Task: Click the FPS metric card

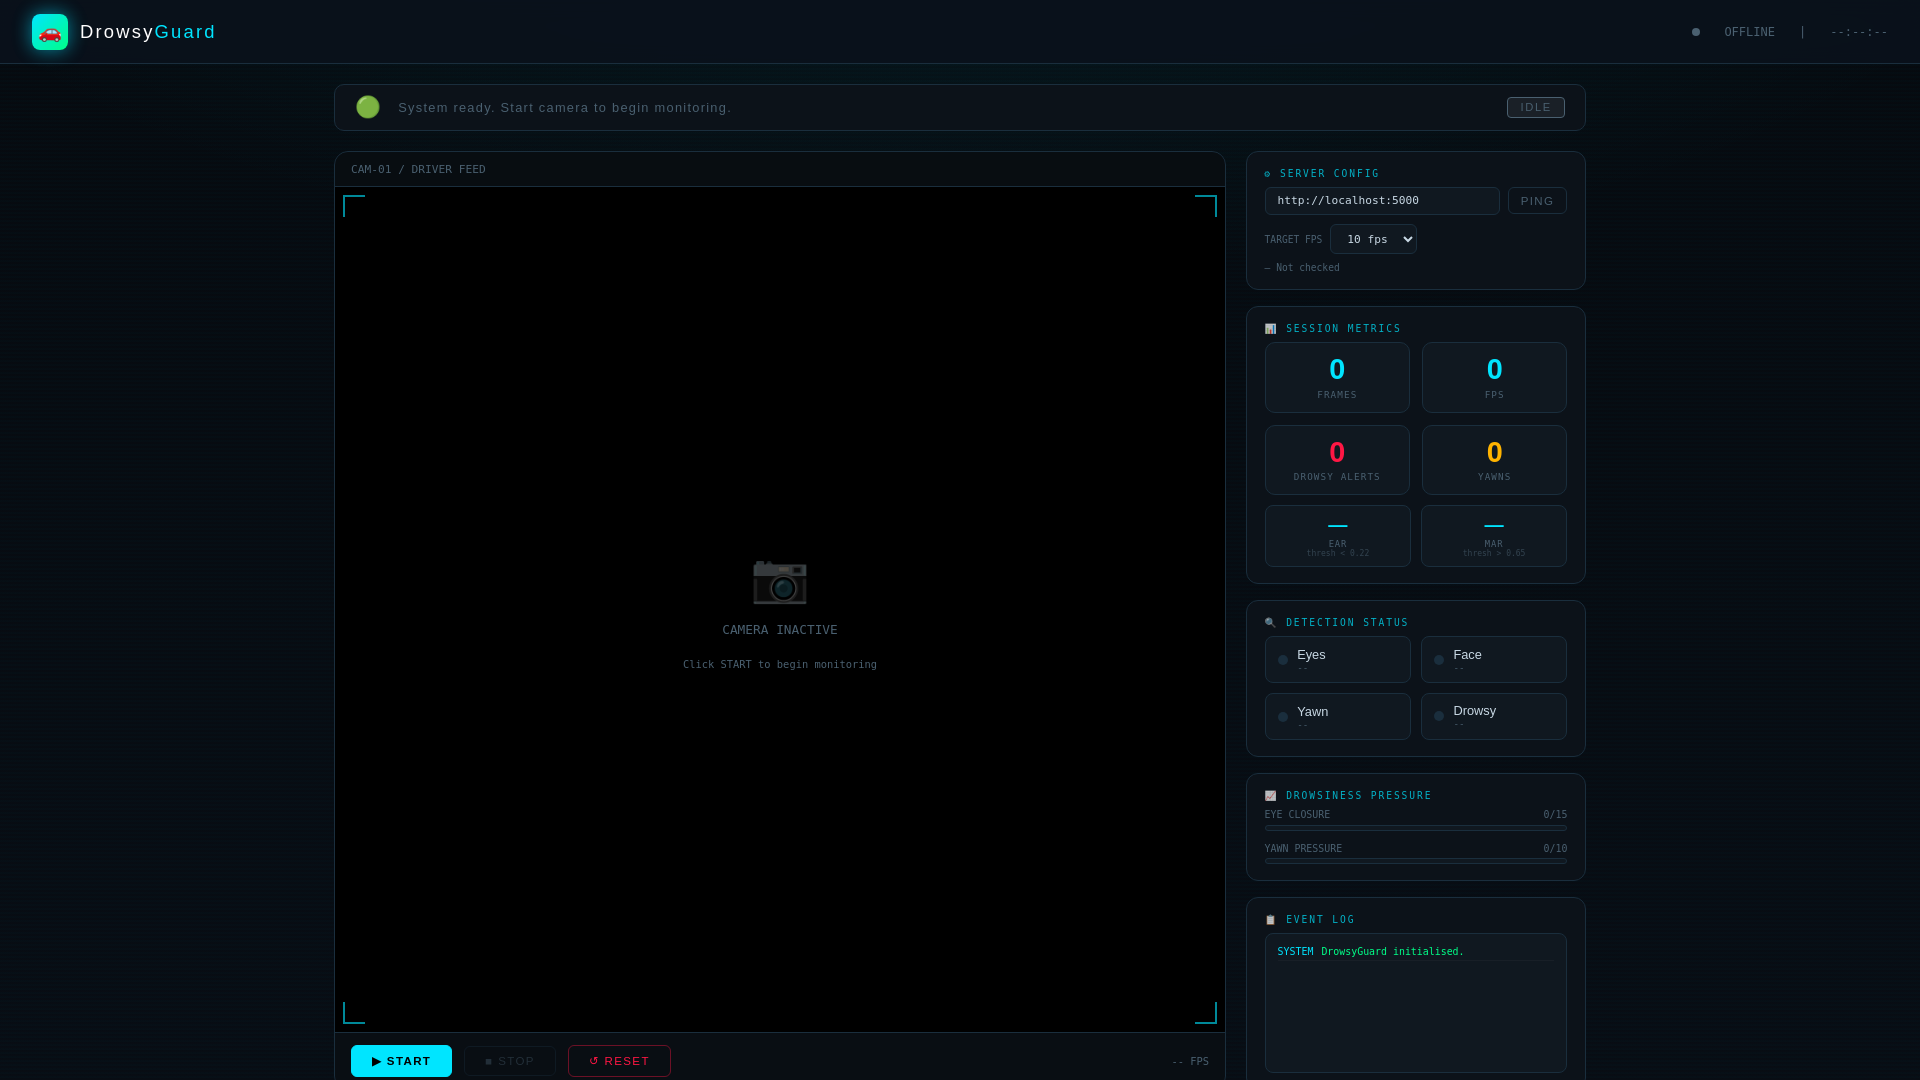Action: pos(1494,378)
